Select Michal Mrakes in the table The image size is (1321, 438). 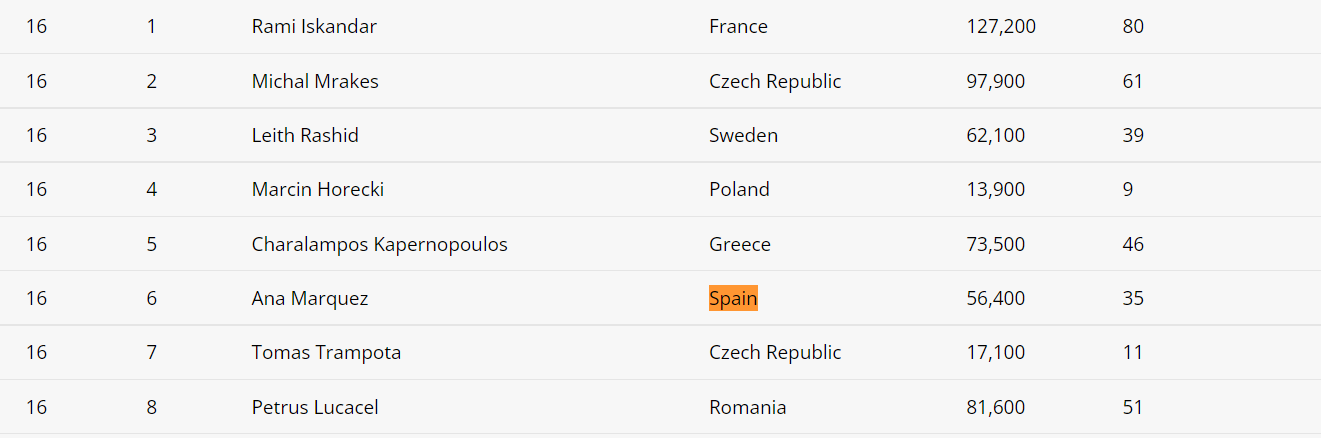coord(315,81)
